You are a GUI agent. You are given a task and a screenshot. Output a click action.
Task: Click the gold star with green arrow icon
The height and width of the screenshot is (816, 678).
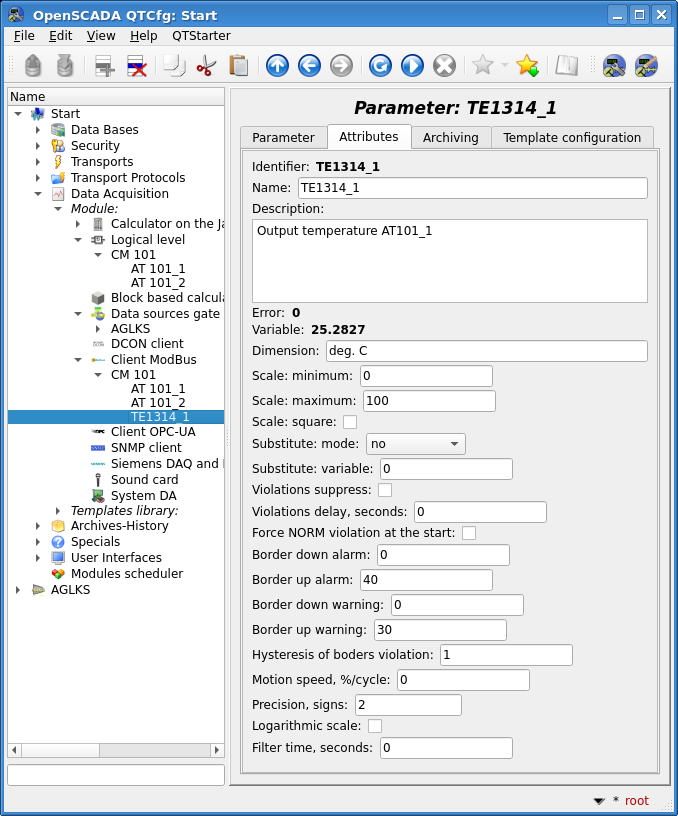pos(527,66)
